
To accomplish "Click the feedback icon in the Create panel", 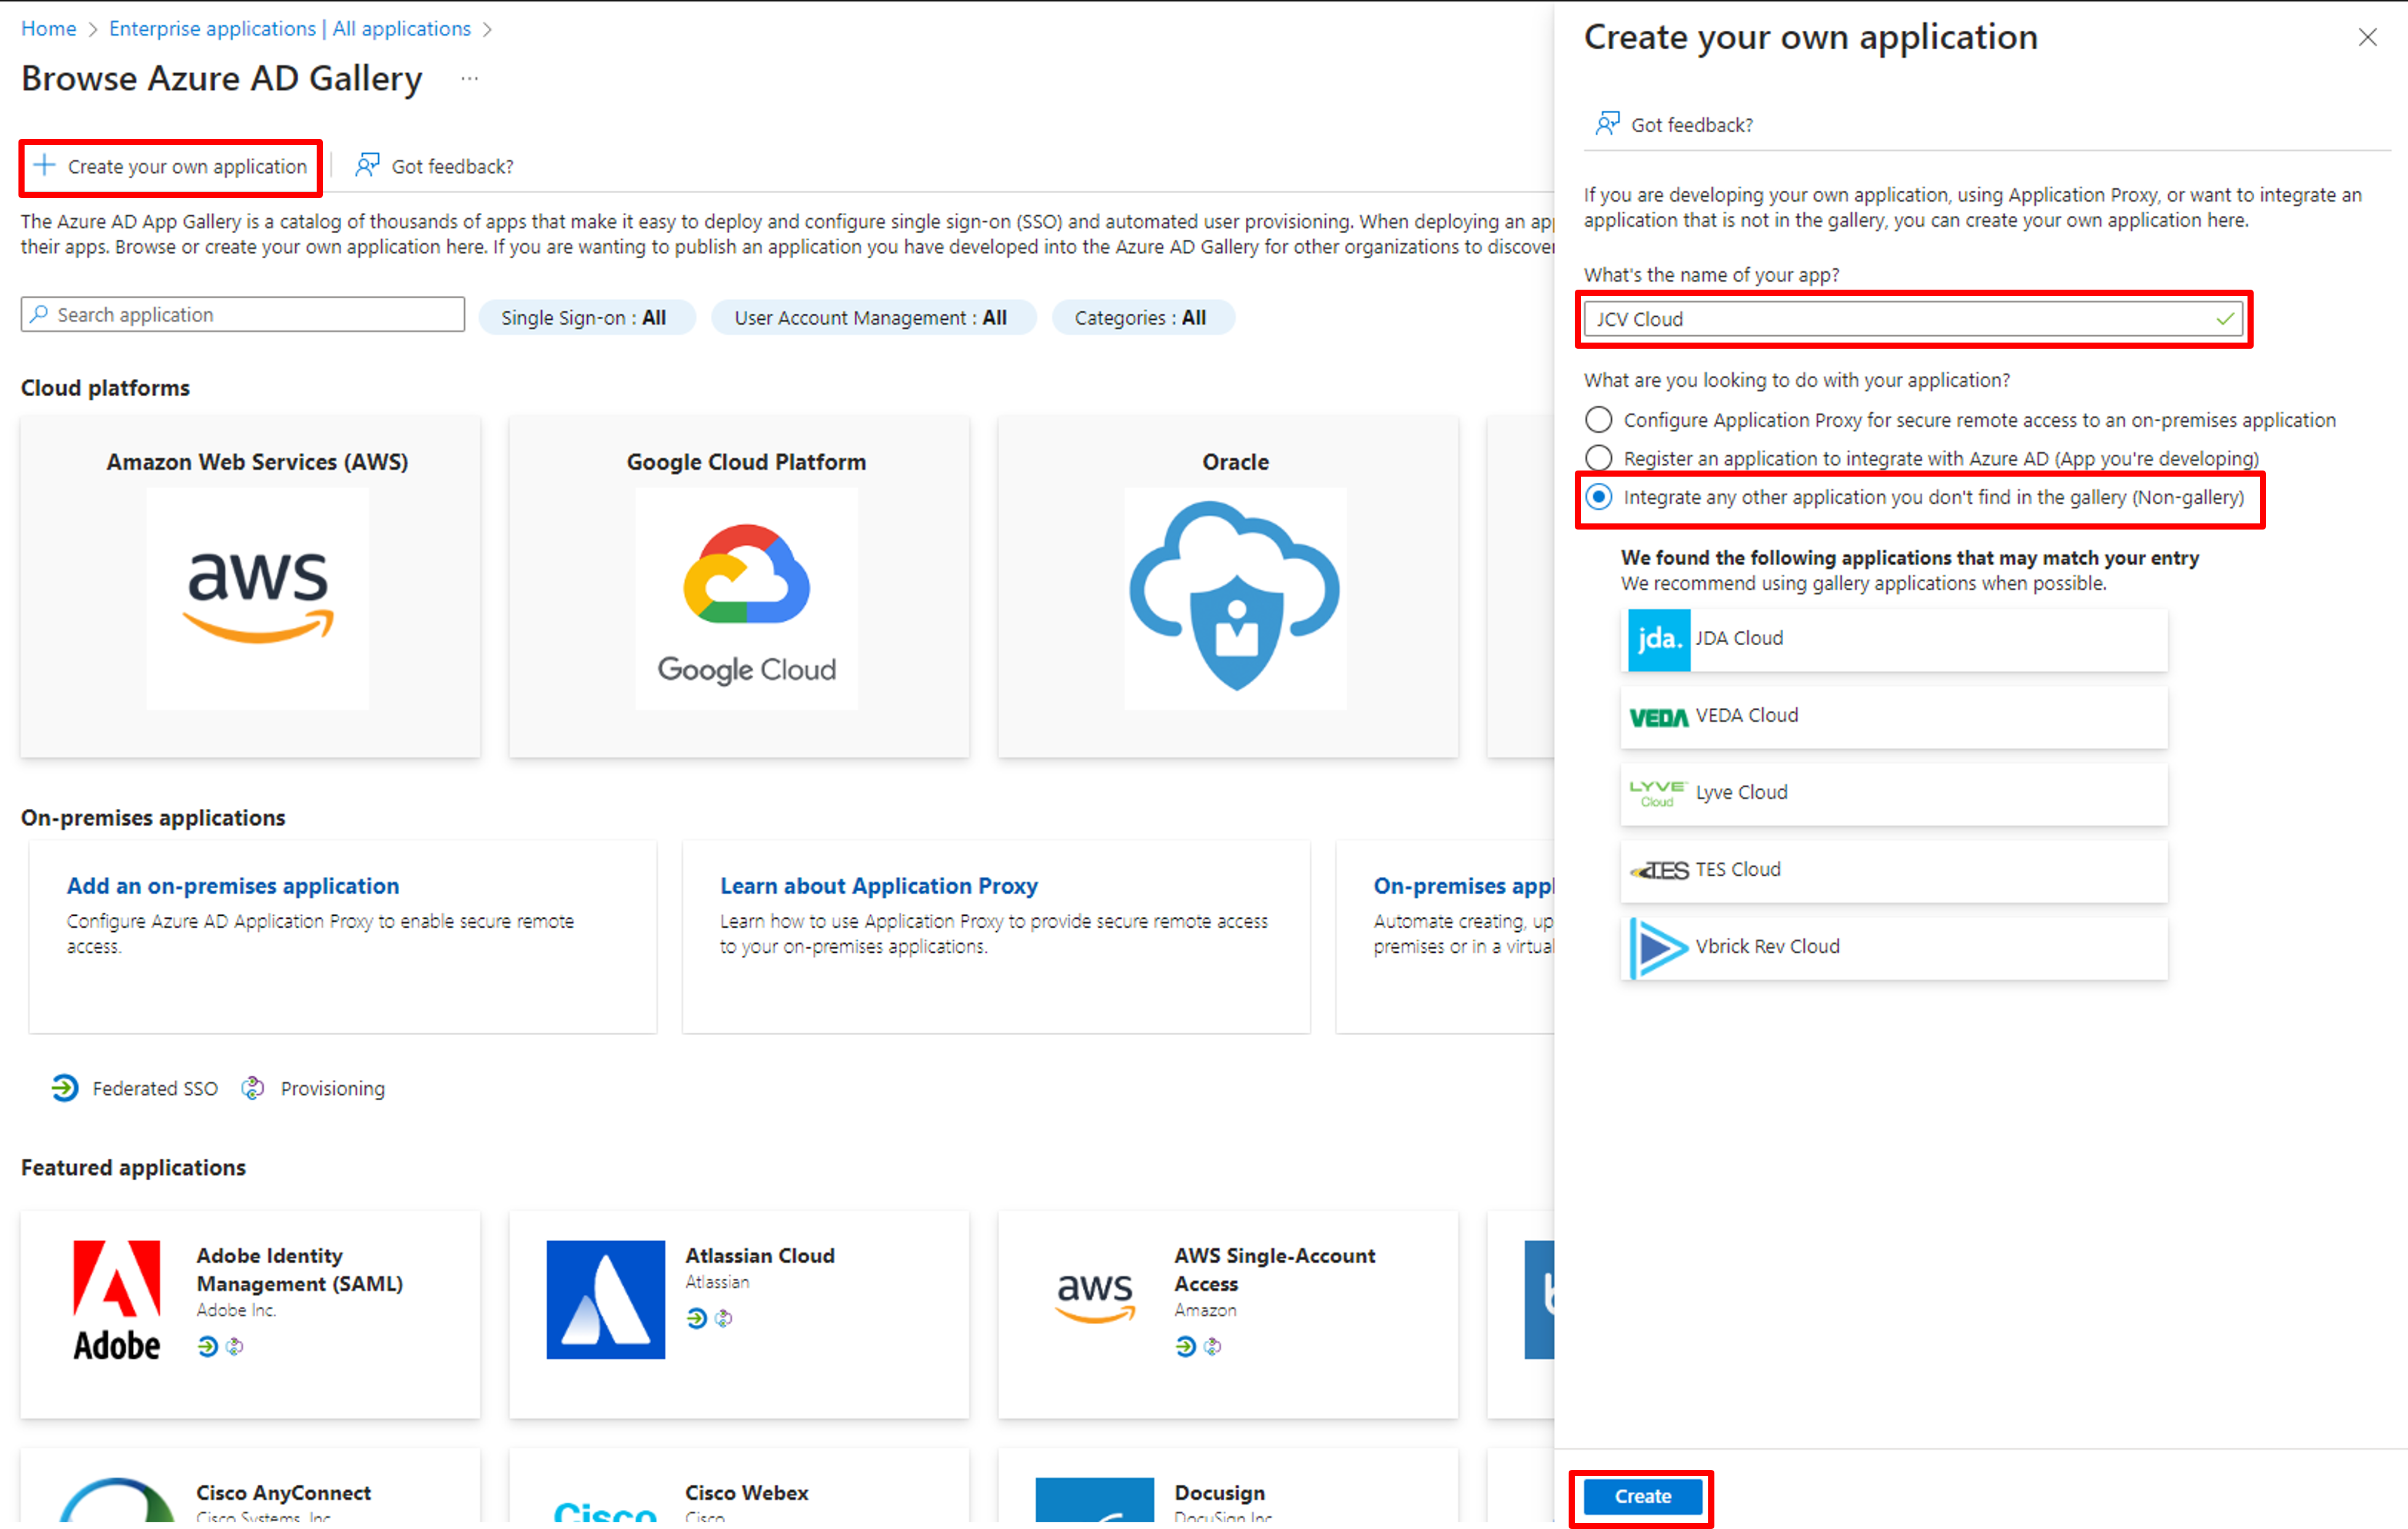I will 1607,124.
